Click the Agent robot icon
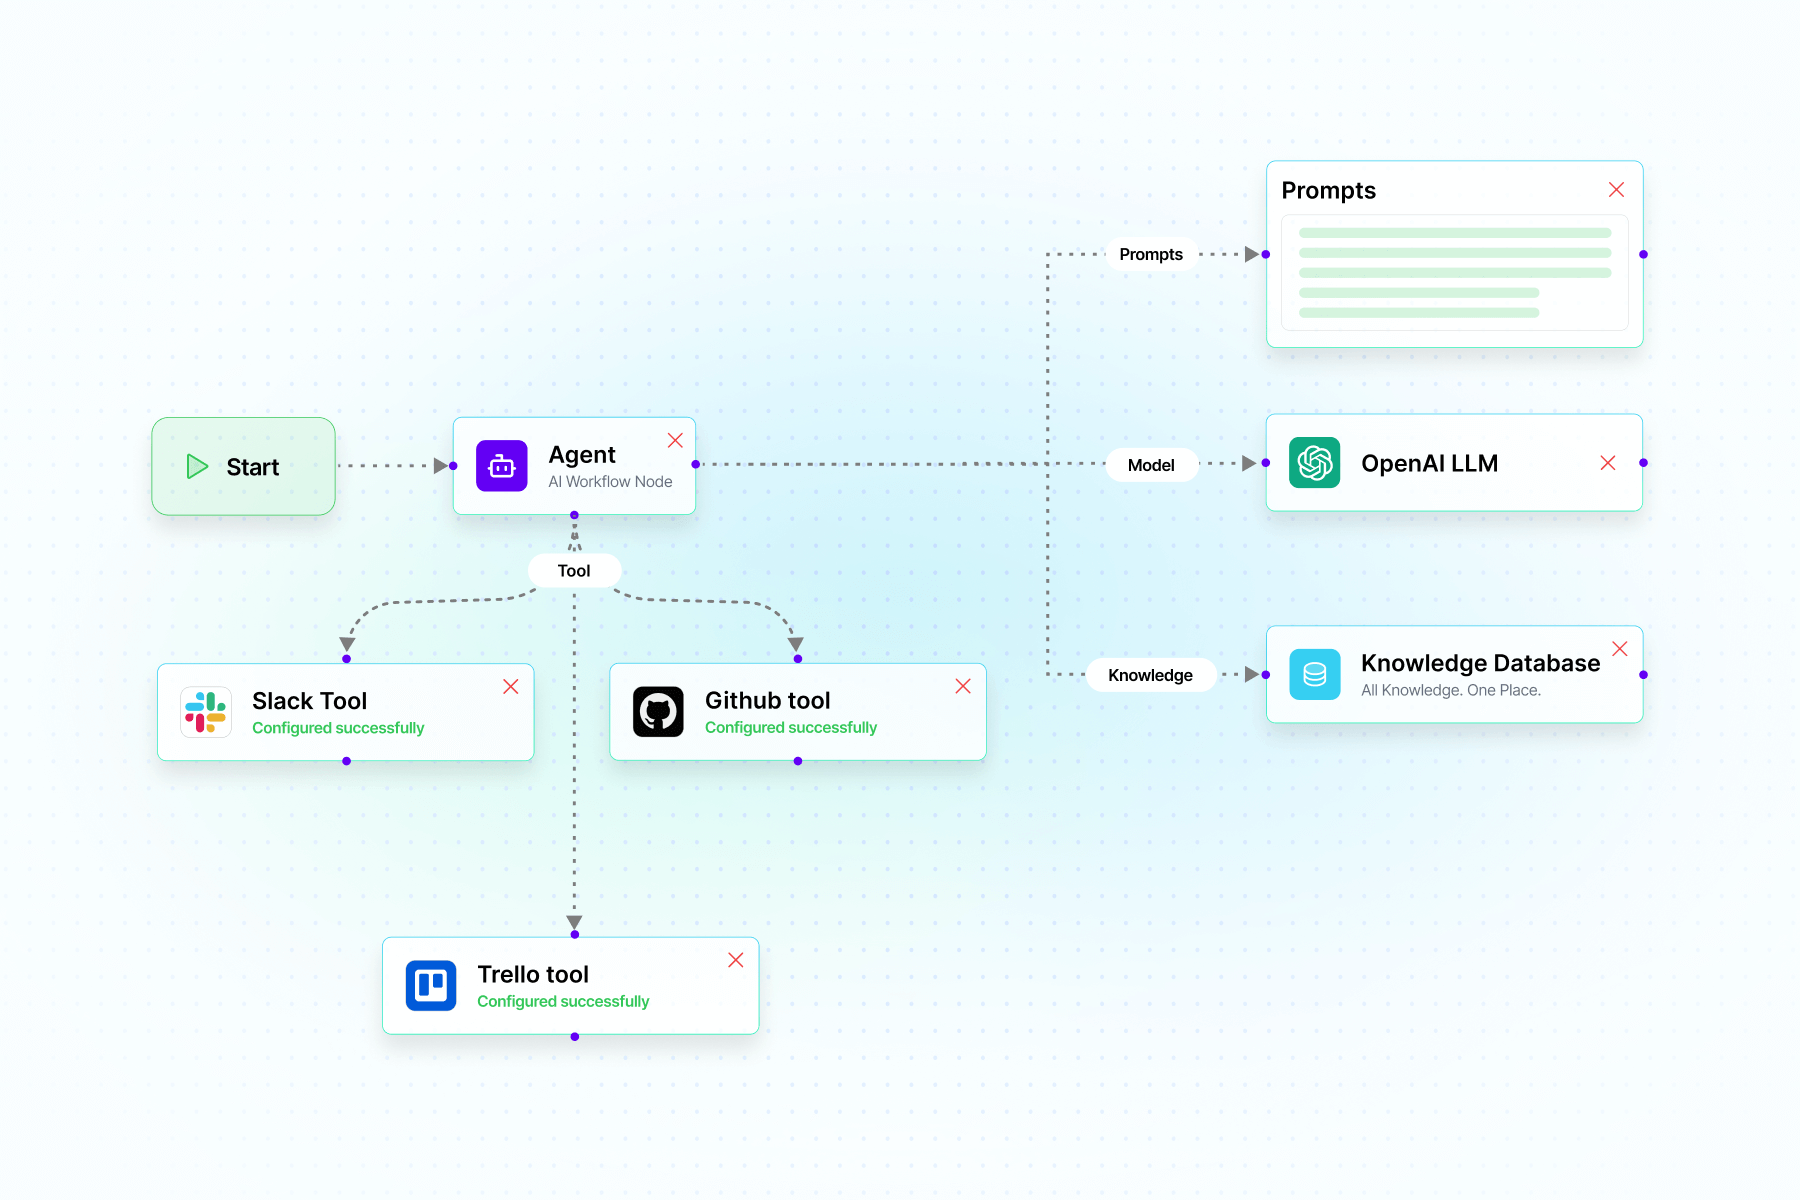The image size is (1800, 1200). pos(501,466)
